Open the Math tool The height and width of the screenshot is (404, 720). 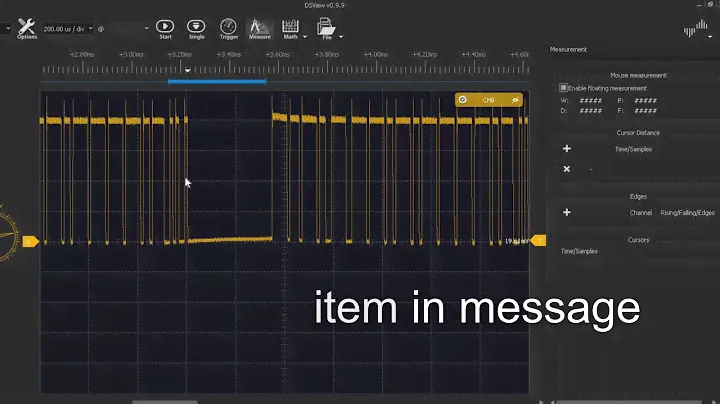click(x=290, y=26)
